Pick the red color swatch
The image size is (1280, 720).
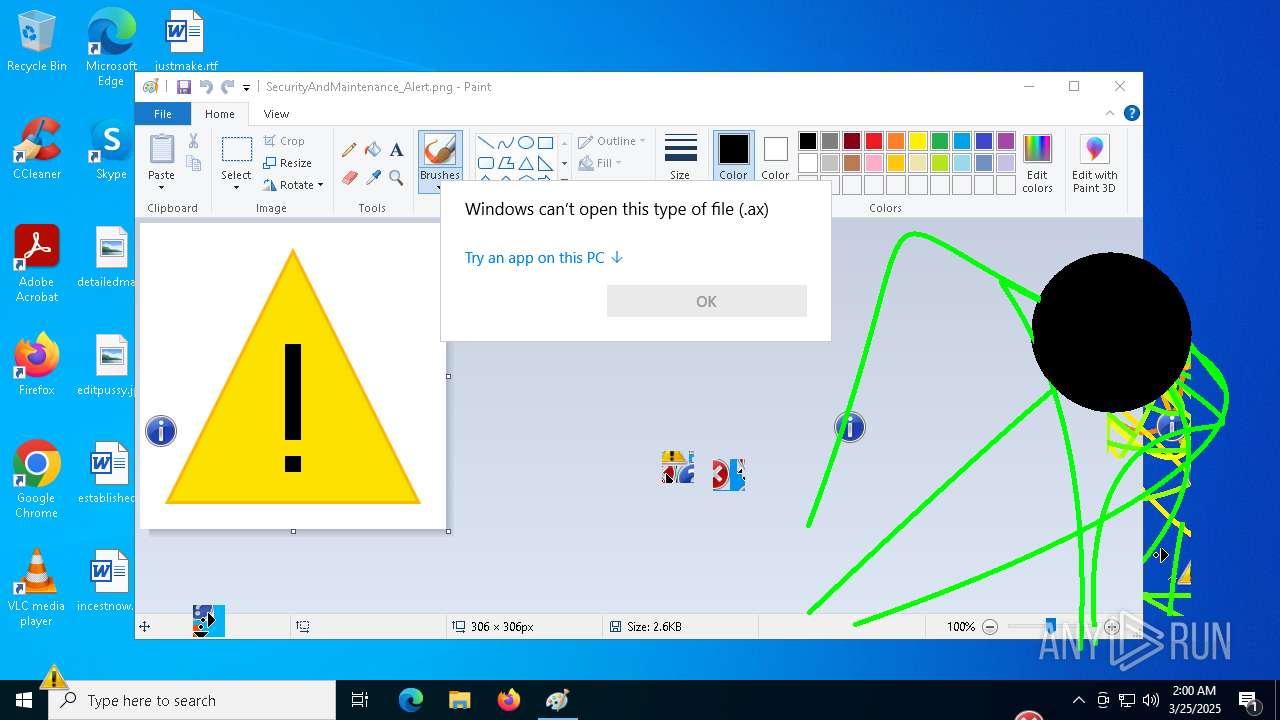pyautogui.click(x=874, y=141)
